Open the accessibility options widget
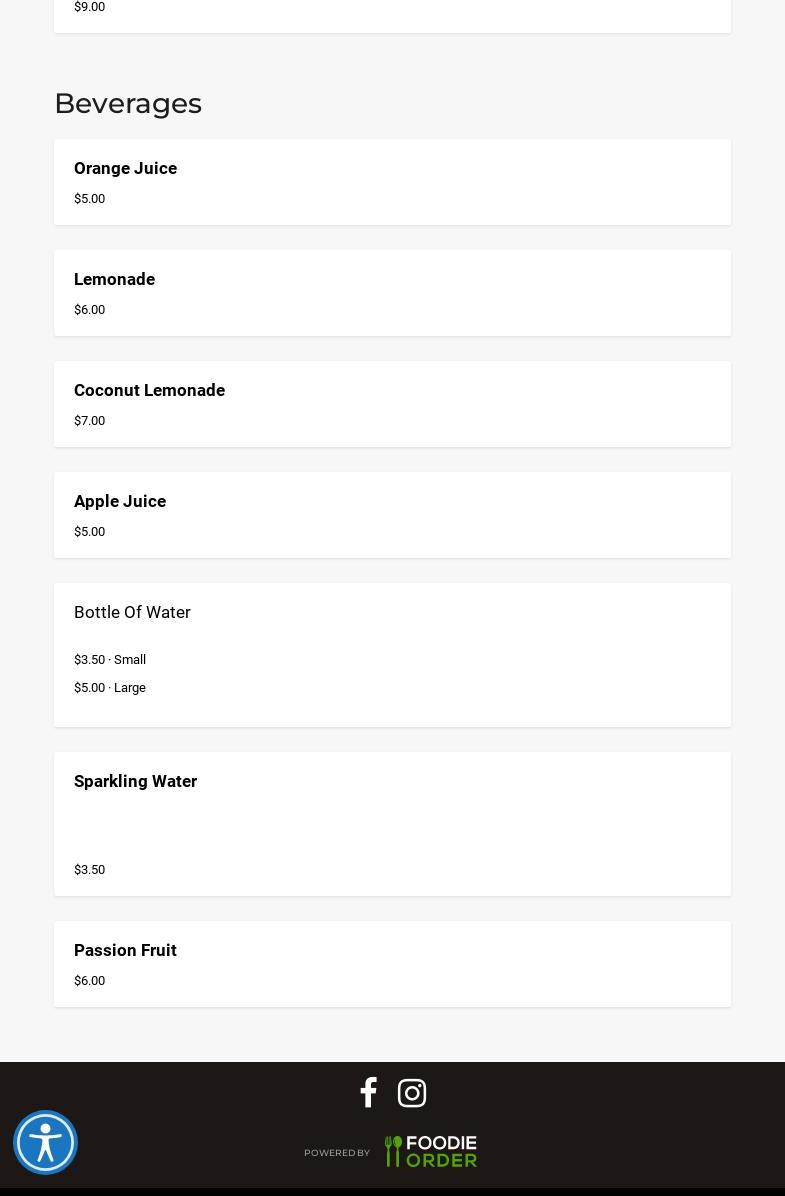The image size is (785, 1196). point(45,1142)
